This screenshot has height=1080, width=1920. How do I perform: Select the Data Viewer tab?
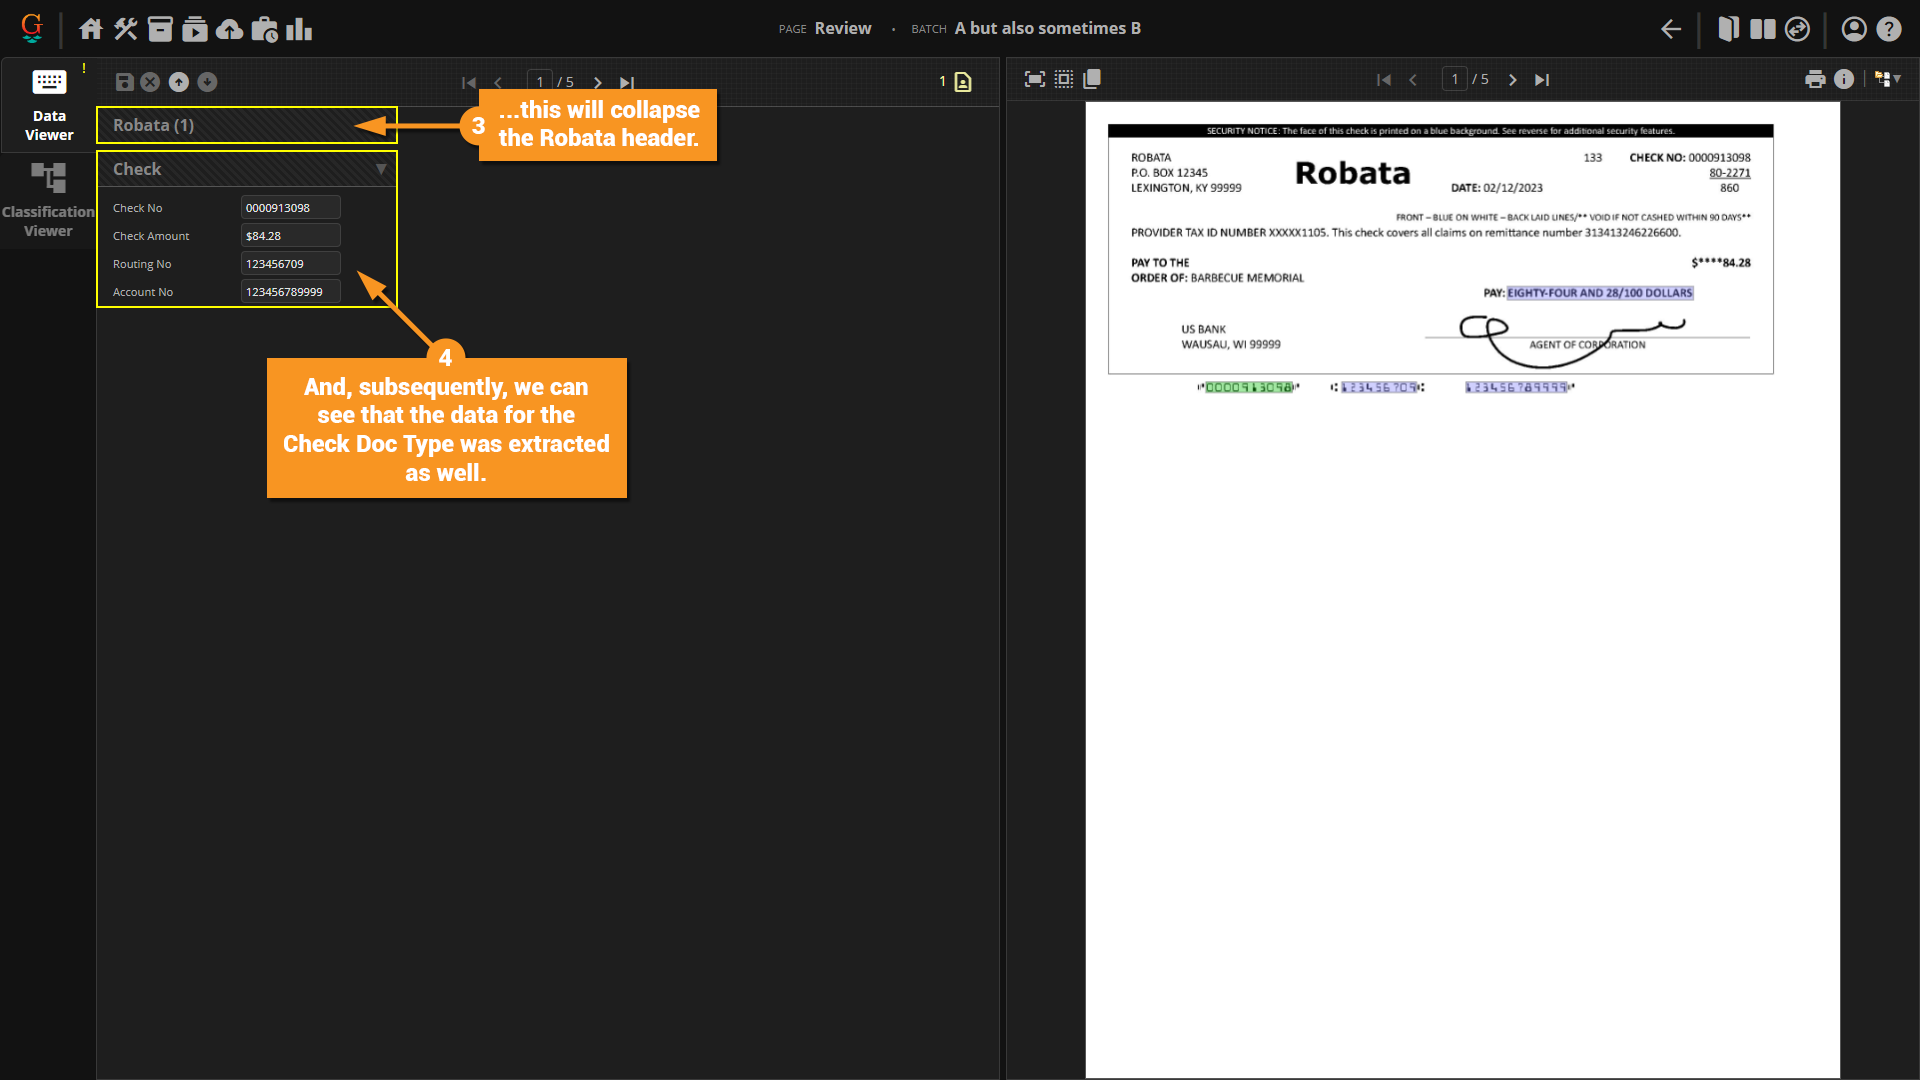[48, 105]
